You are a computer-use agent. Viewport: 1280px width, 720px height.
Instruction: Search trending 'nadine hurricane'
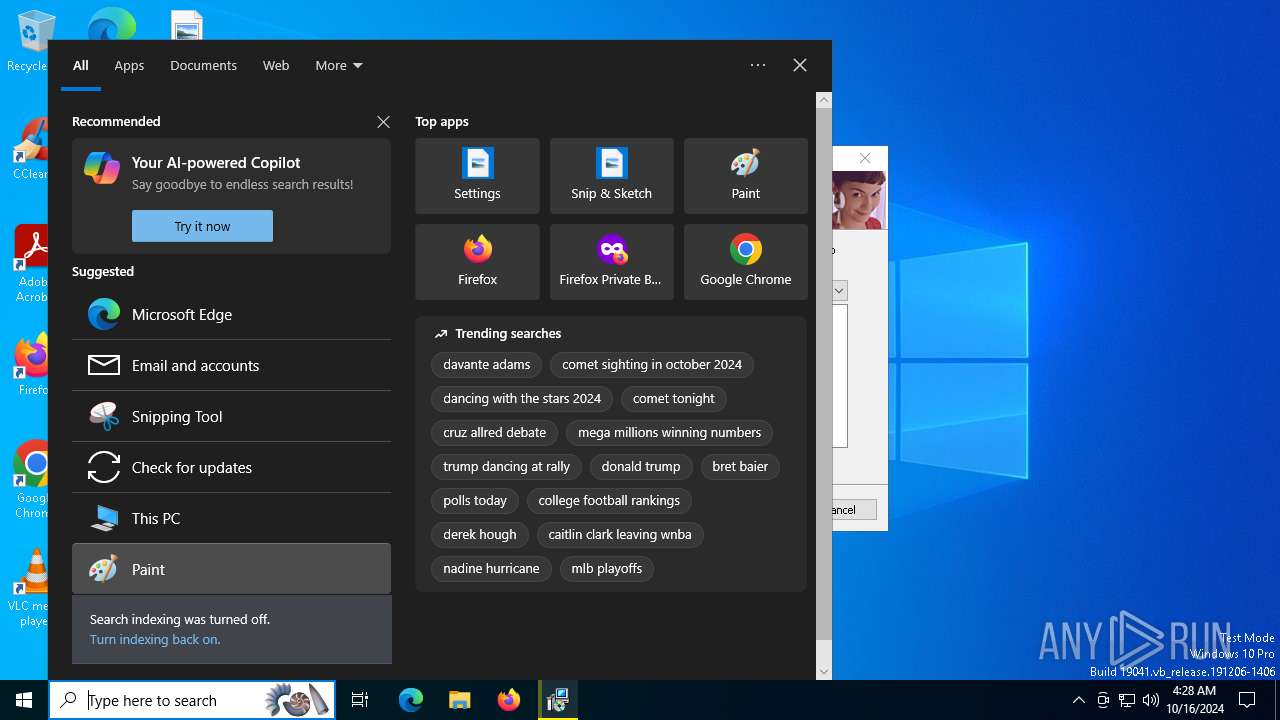491,569
